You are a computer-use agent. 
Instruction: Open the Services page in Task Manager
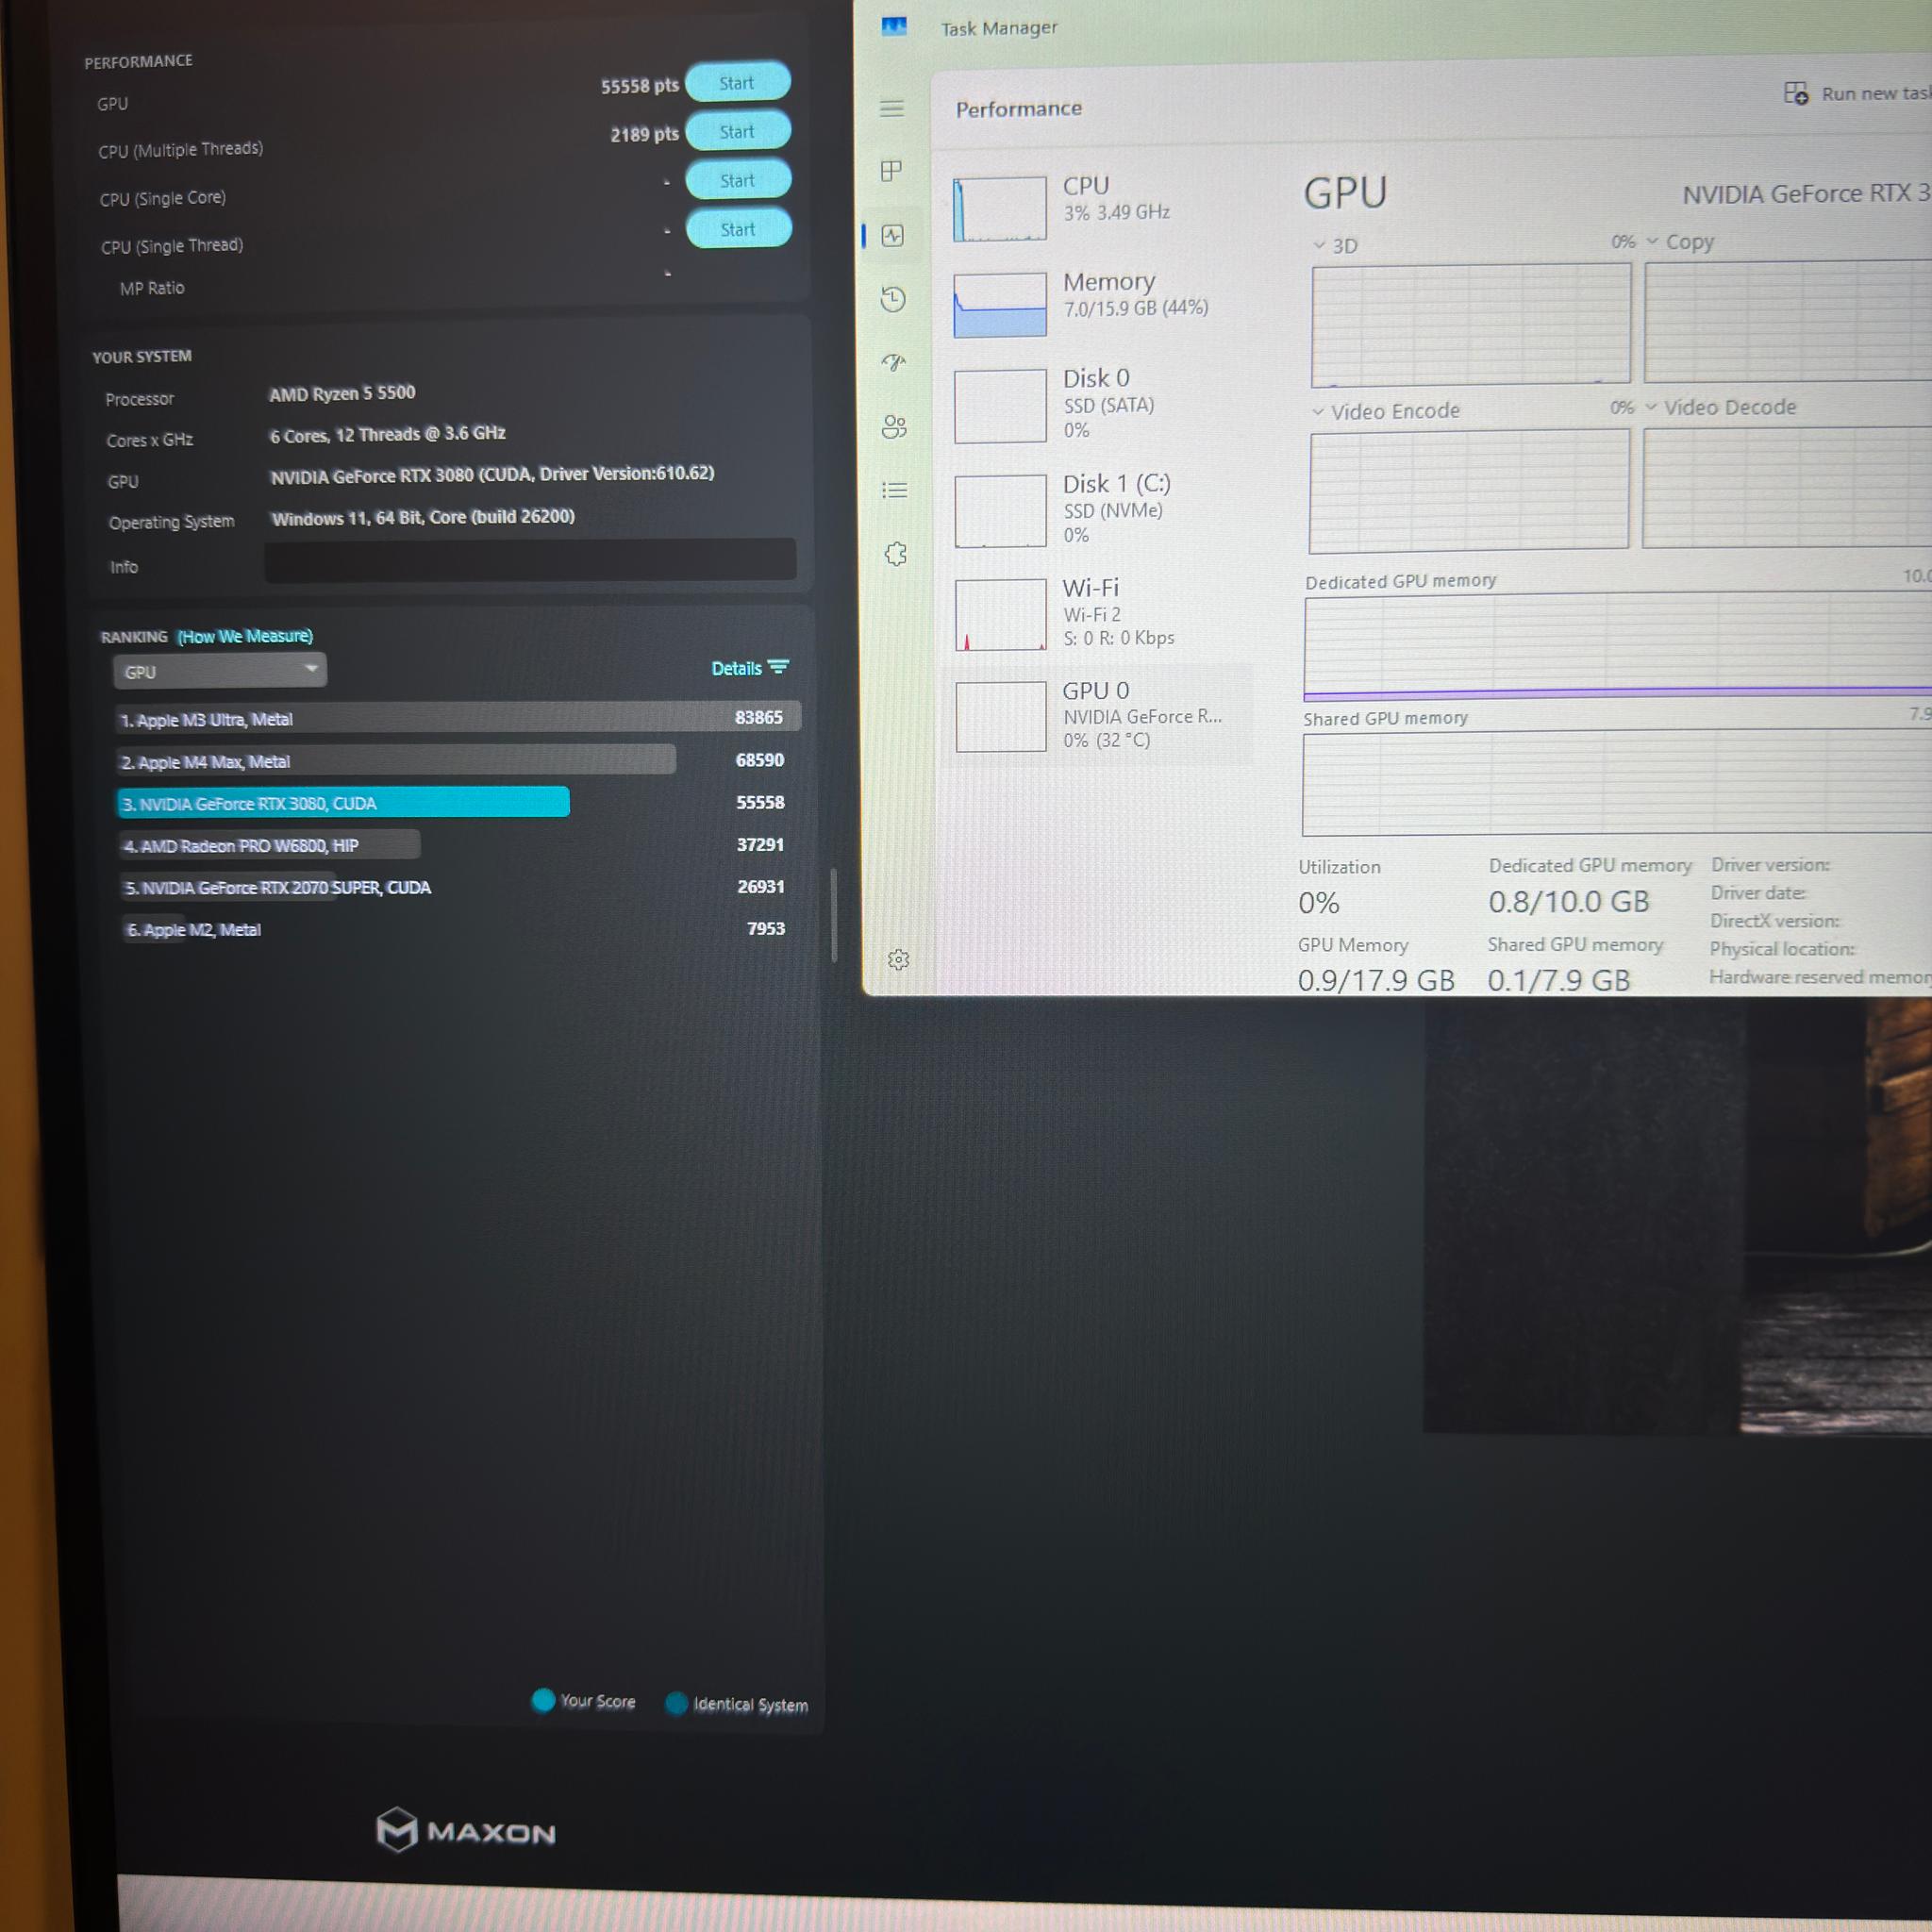click(x=896, y=554)
